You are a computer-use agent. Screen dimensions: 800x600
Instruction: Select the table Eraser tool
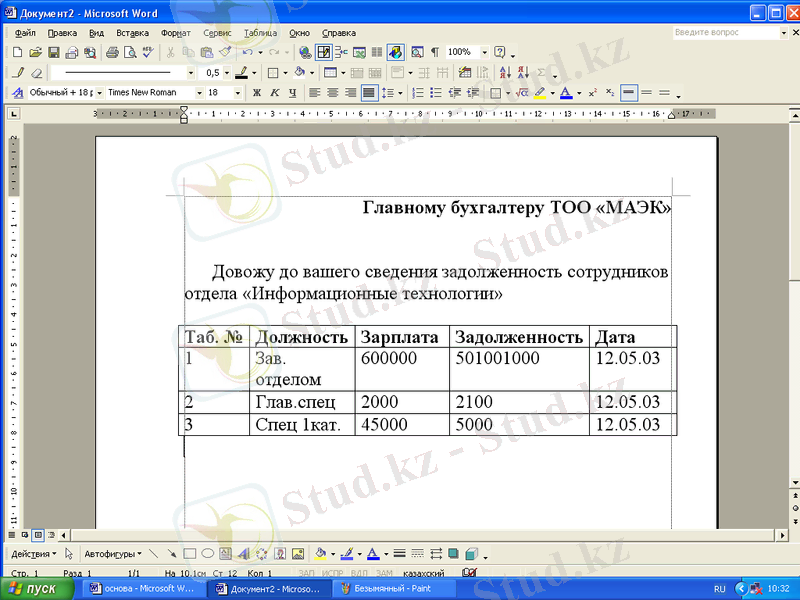click(36, 73)
